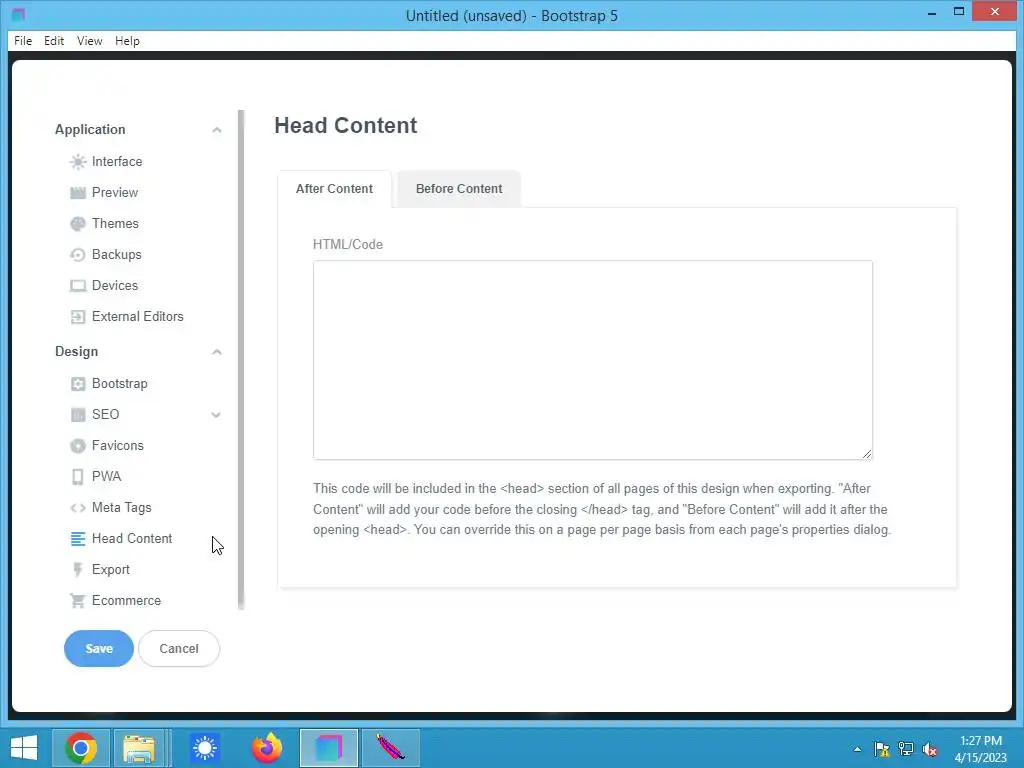Click the SEO chart icon

78,415
